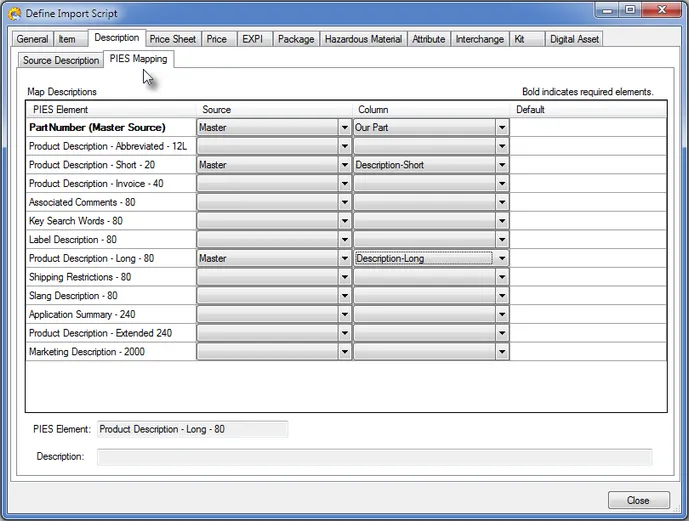Image resolution: width=689 pixels, height=521 pixels.
Task: Maximize the Define Import Script window
Action: click(630, 10)
